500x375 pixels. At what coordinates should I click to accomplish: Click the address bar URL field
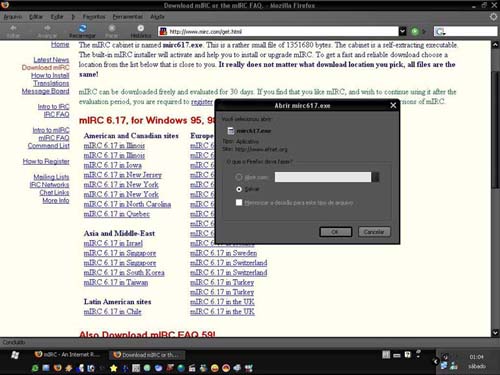278,32
